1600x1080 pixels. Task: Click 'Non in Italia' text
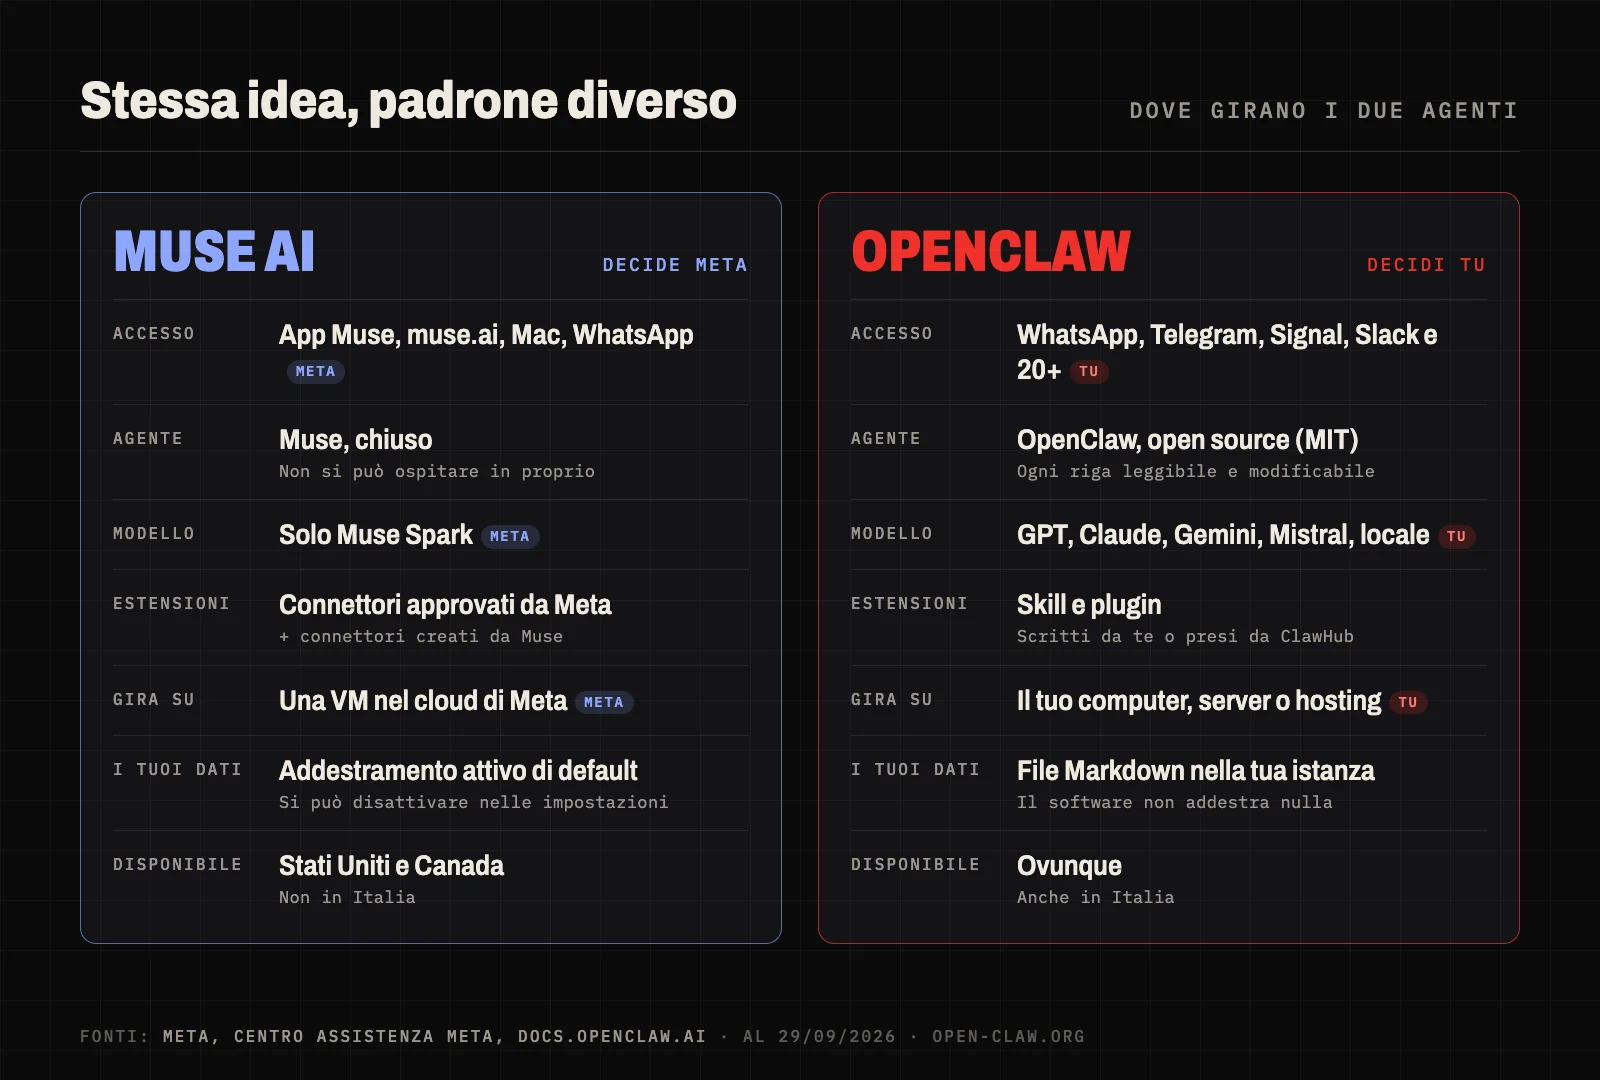click(347, 897)
